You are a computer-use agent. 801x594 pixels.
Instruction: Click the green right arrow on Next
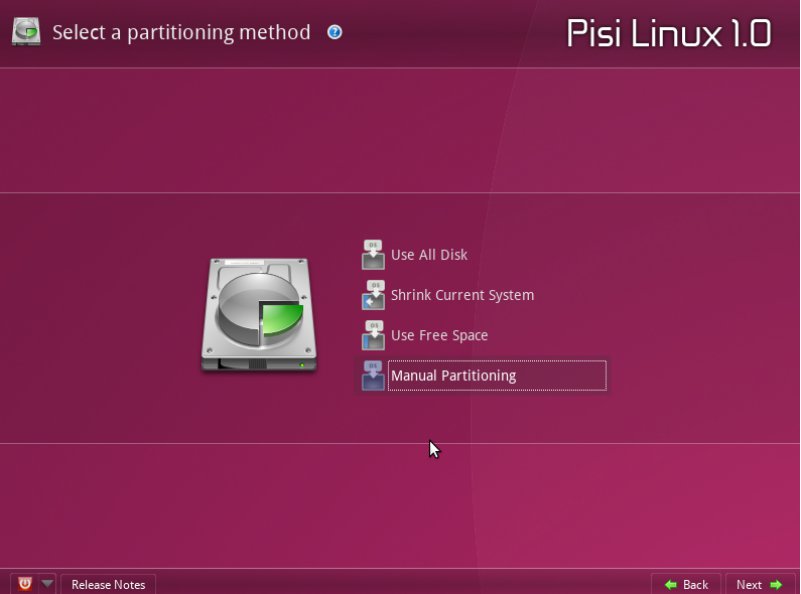776,584
